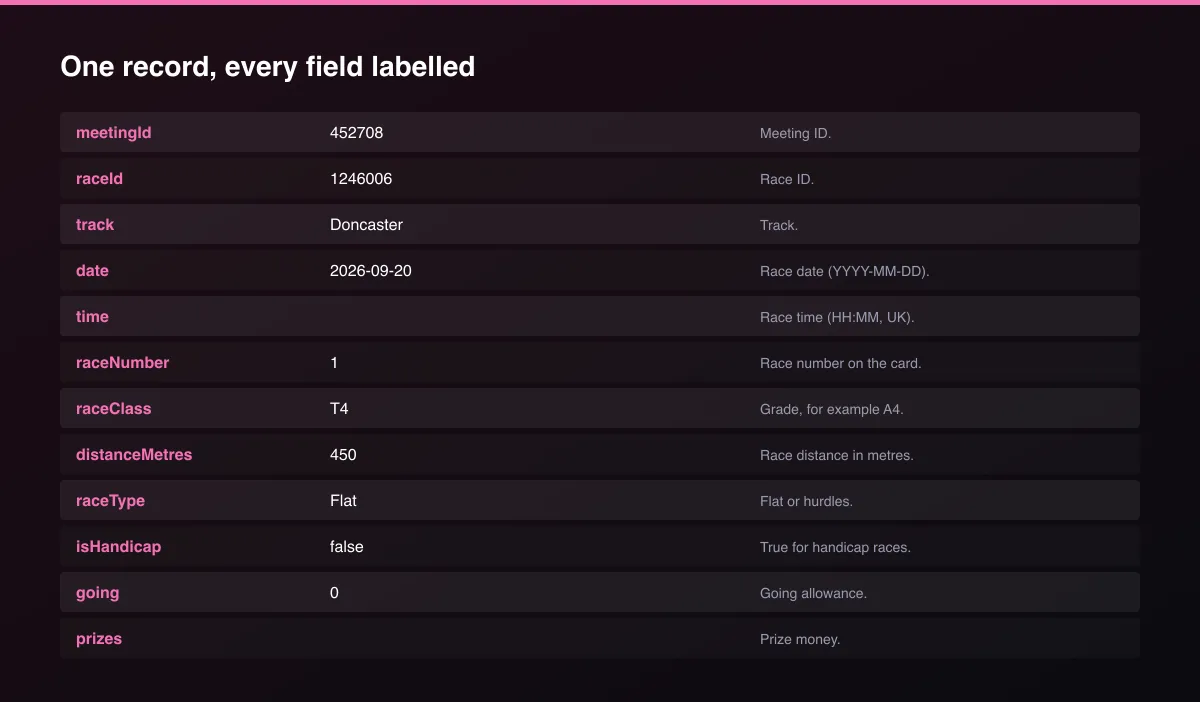The height and width of the screenshot is (702, 1200).
Task: Click the "Race distance in metres." description
Action: click(837, 455)
